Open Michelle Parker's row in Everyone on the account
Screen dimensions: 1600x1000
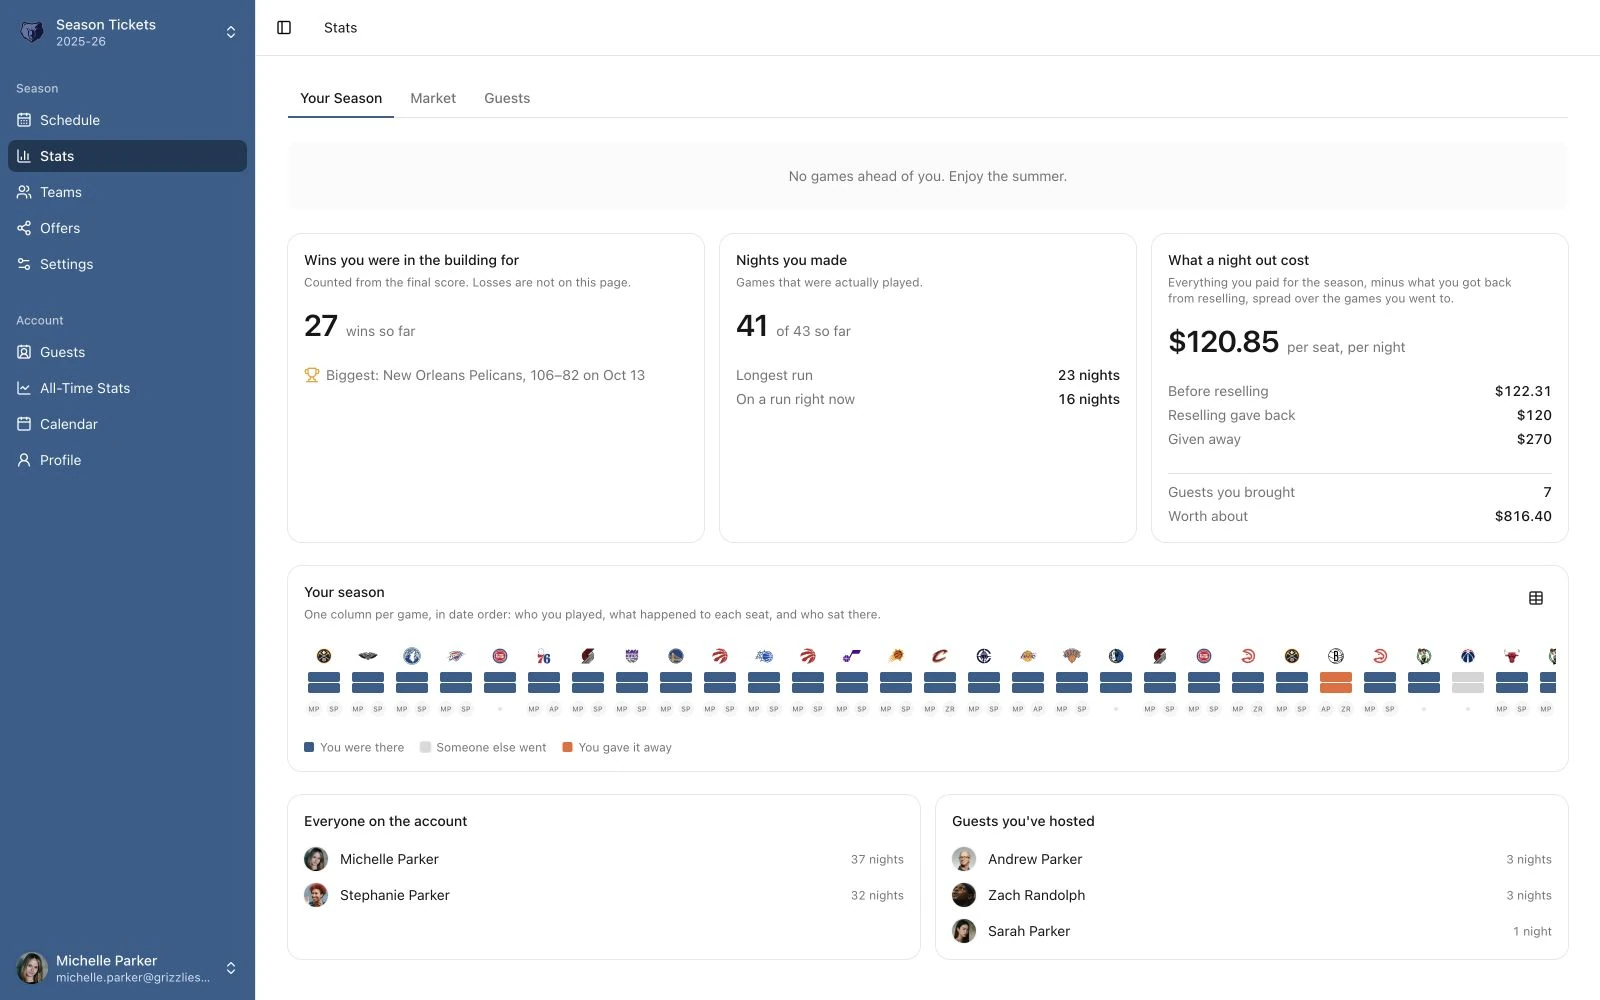click(x=604, y=859)
